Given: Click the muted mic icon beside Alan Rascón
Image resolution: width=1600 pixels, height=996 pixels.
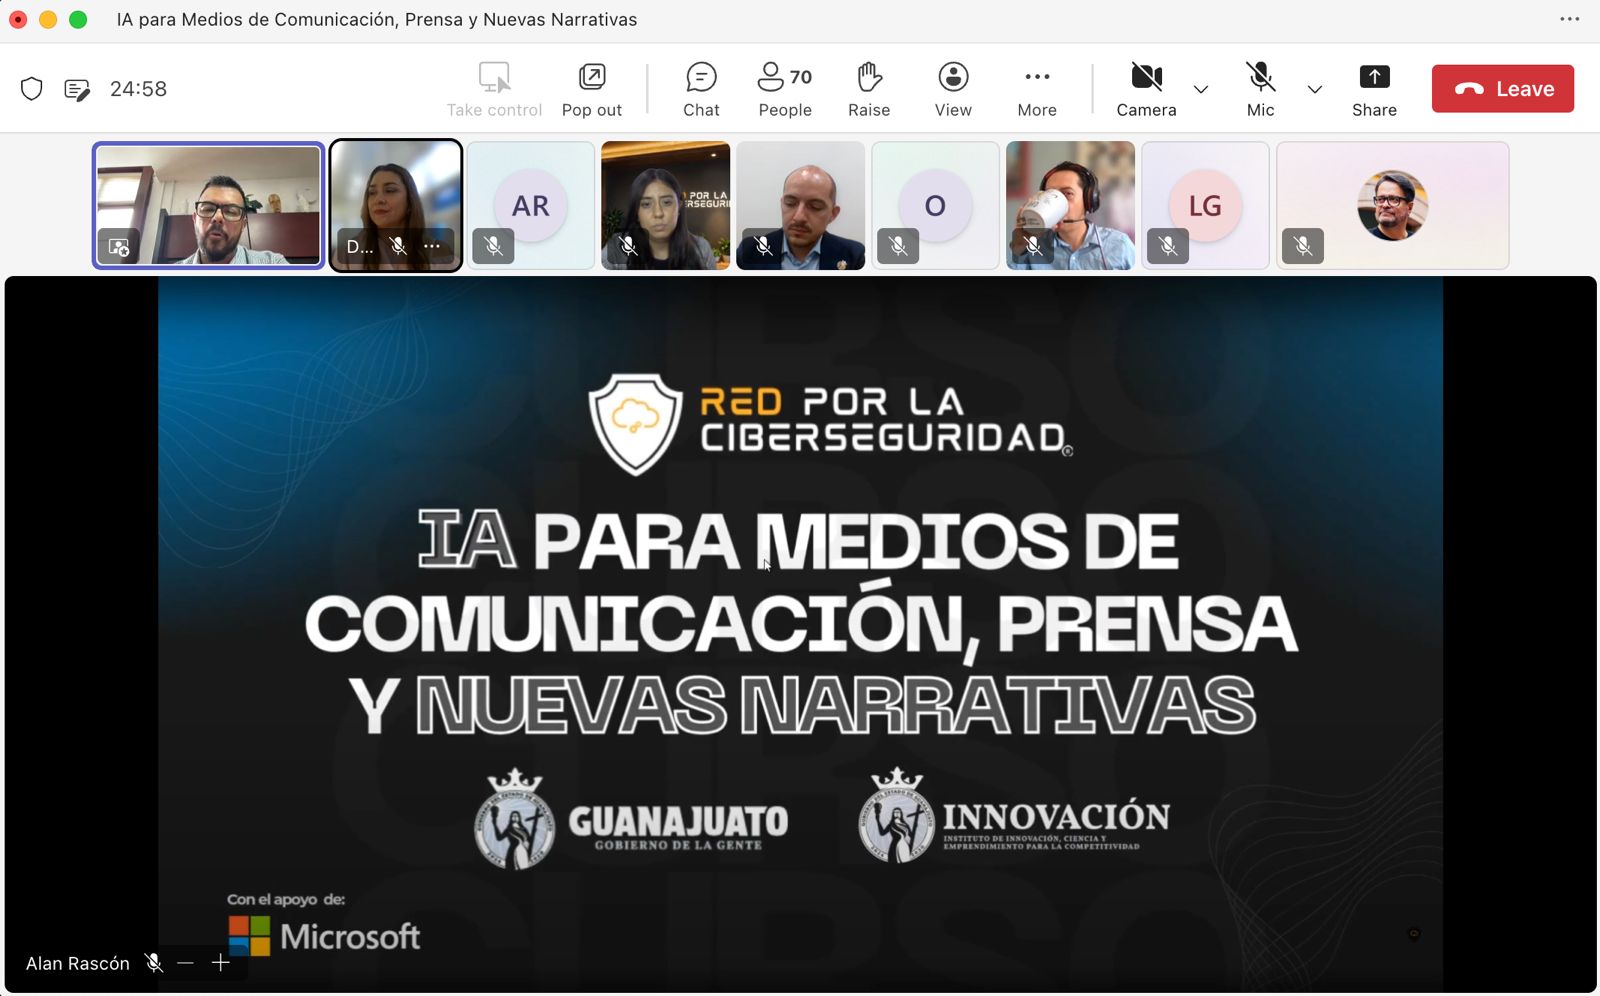Looking at the screenshot, I should pyautogui.click(x=153, y=963).
